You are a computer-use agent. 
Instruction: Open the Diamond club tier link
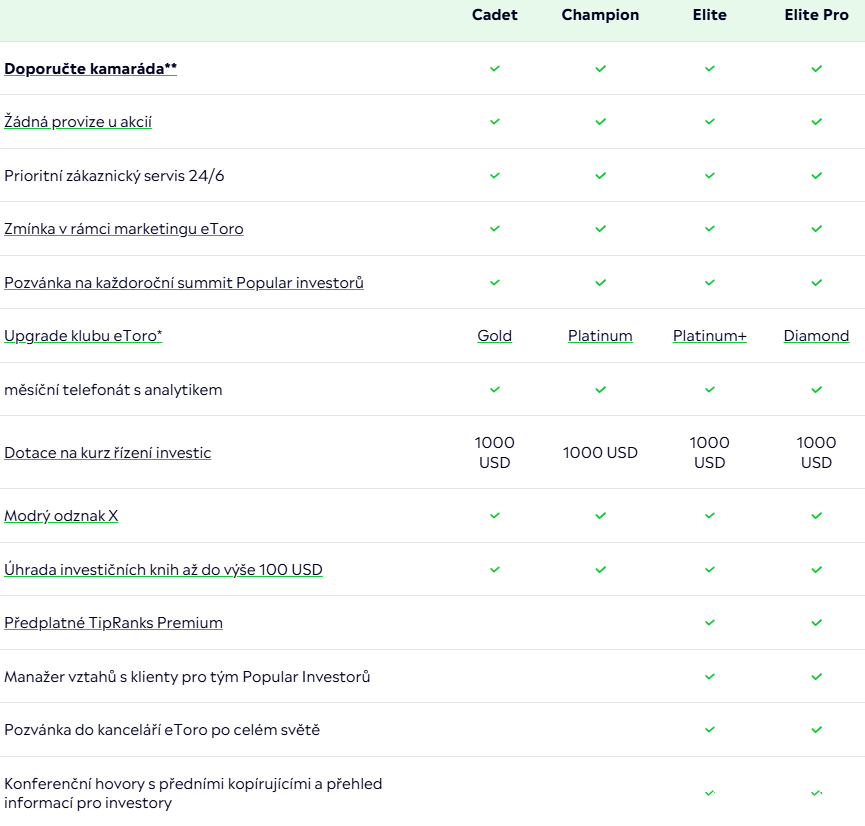(x=816, y=336)
